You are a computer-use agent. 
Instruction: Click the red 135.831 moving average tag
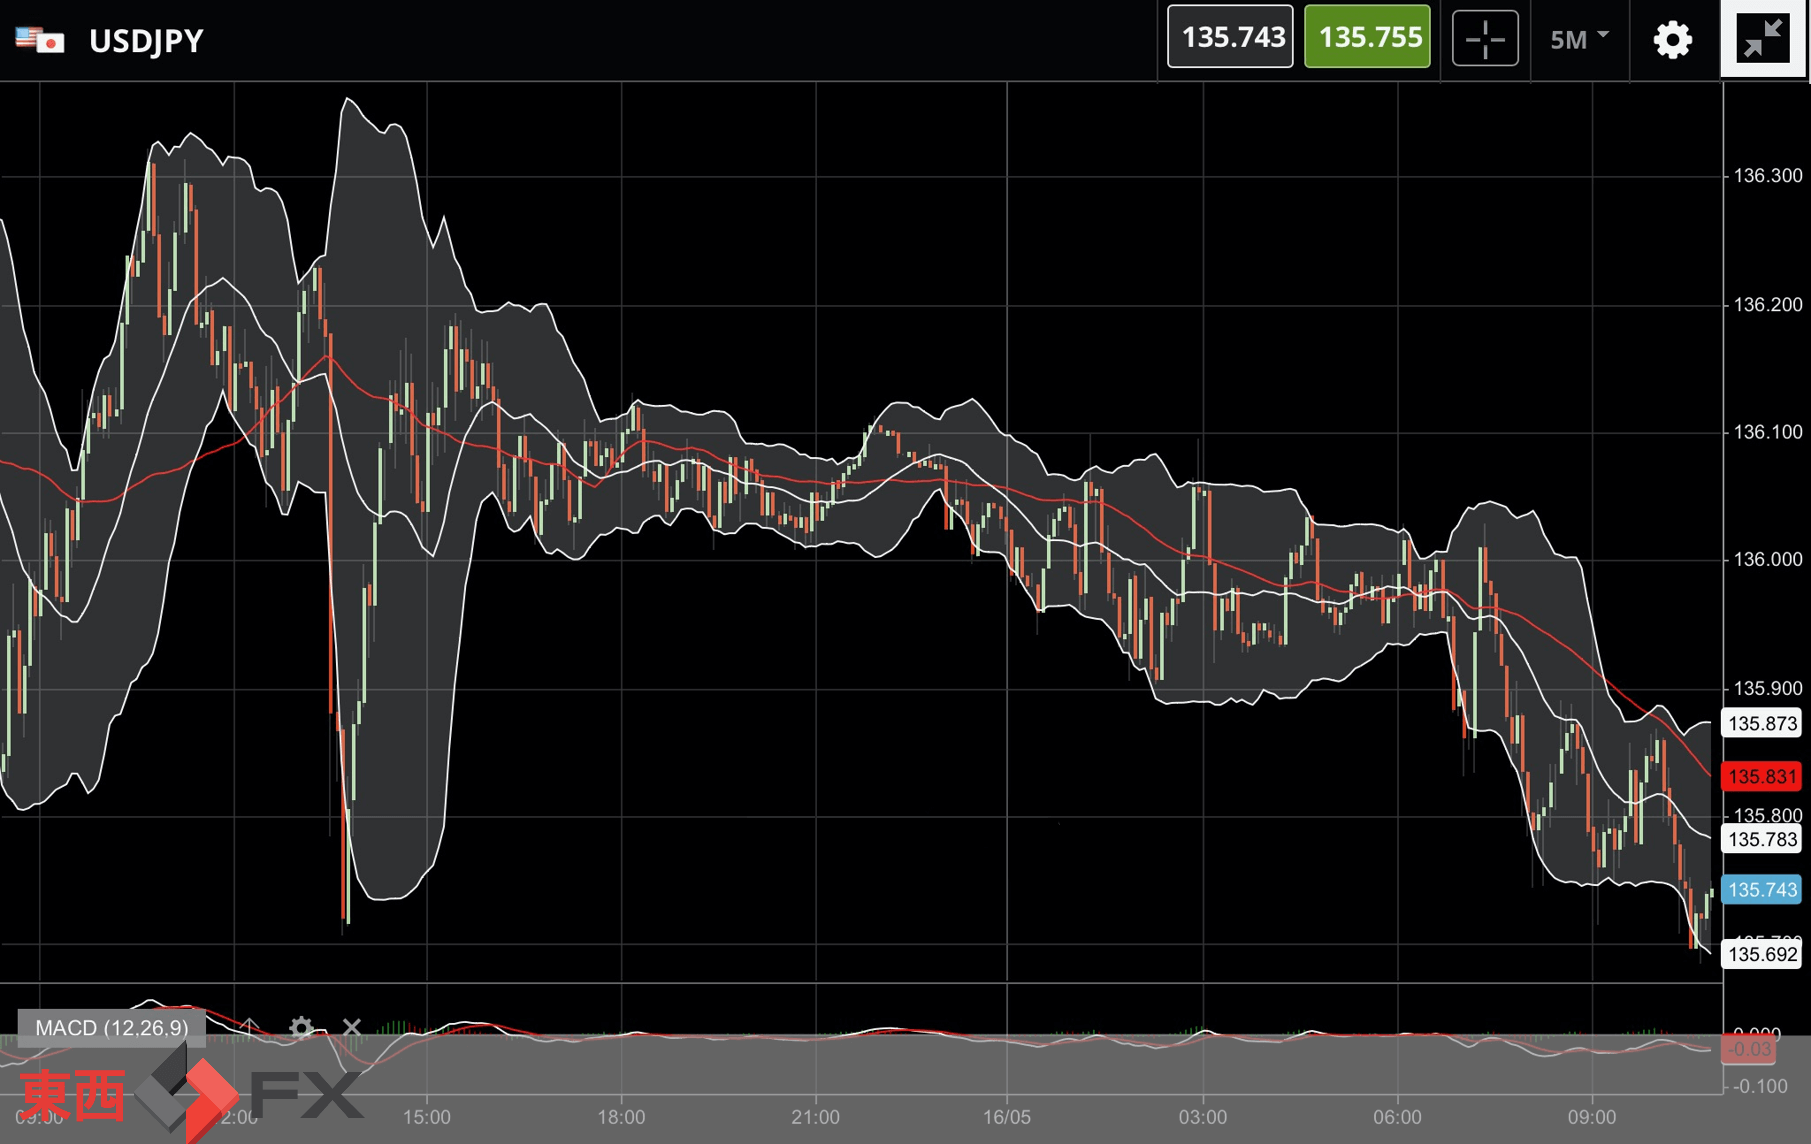1761,776
